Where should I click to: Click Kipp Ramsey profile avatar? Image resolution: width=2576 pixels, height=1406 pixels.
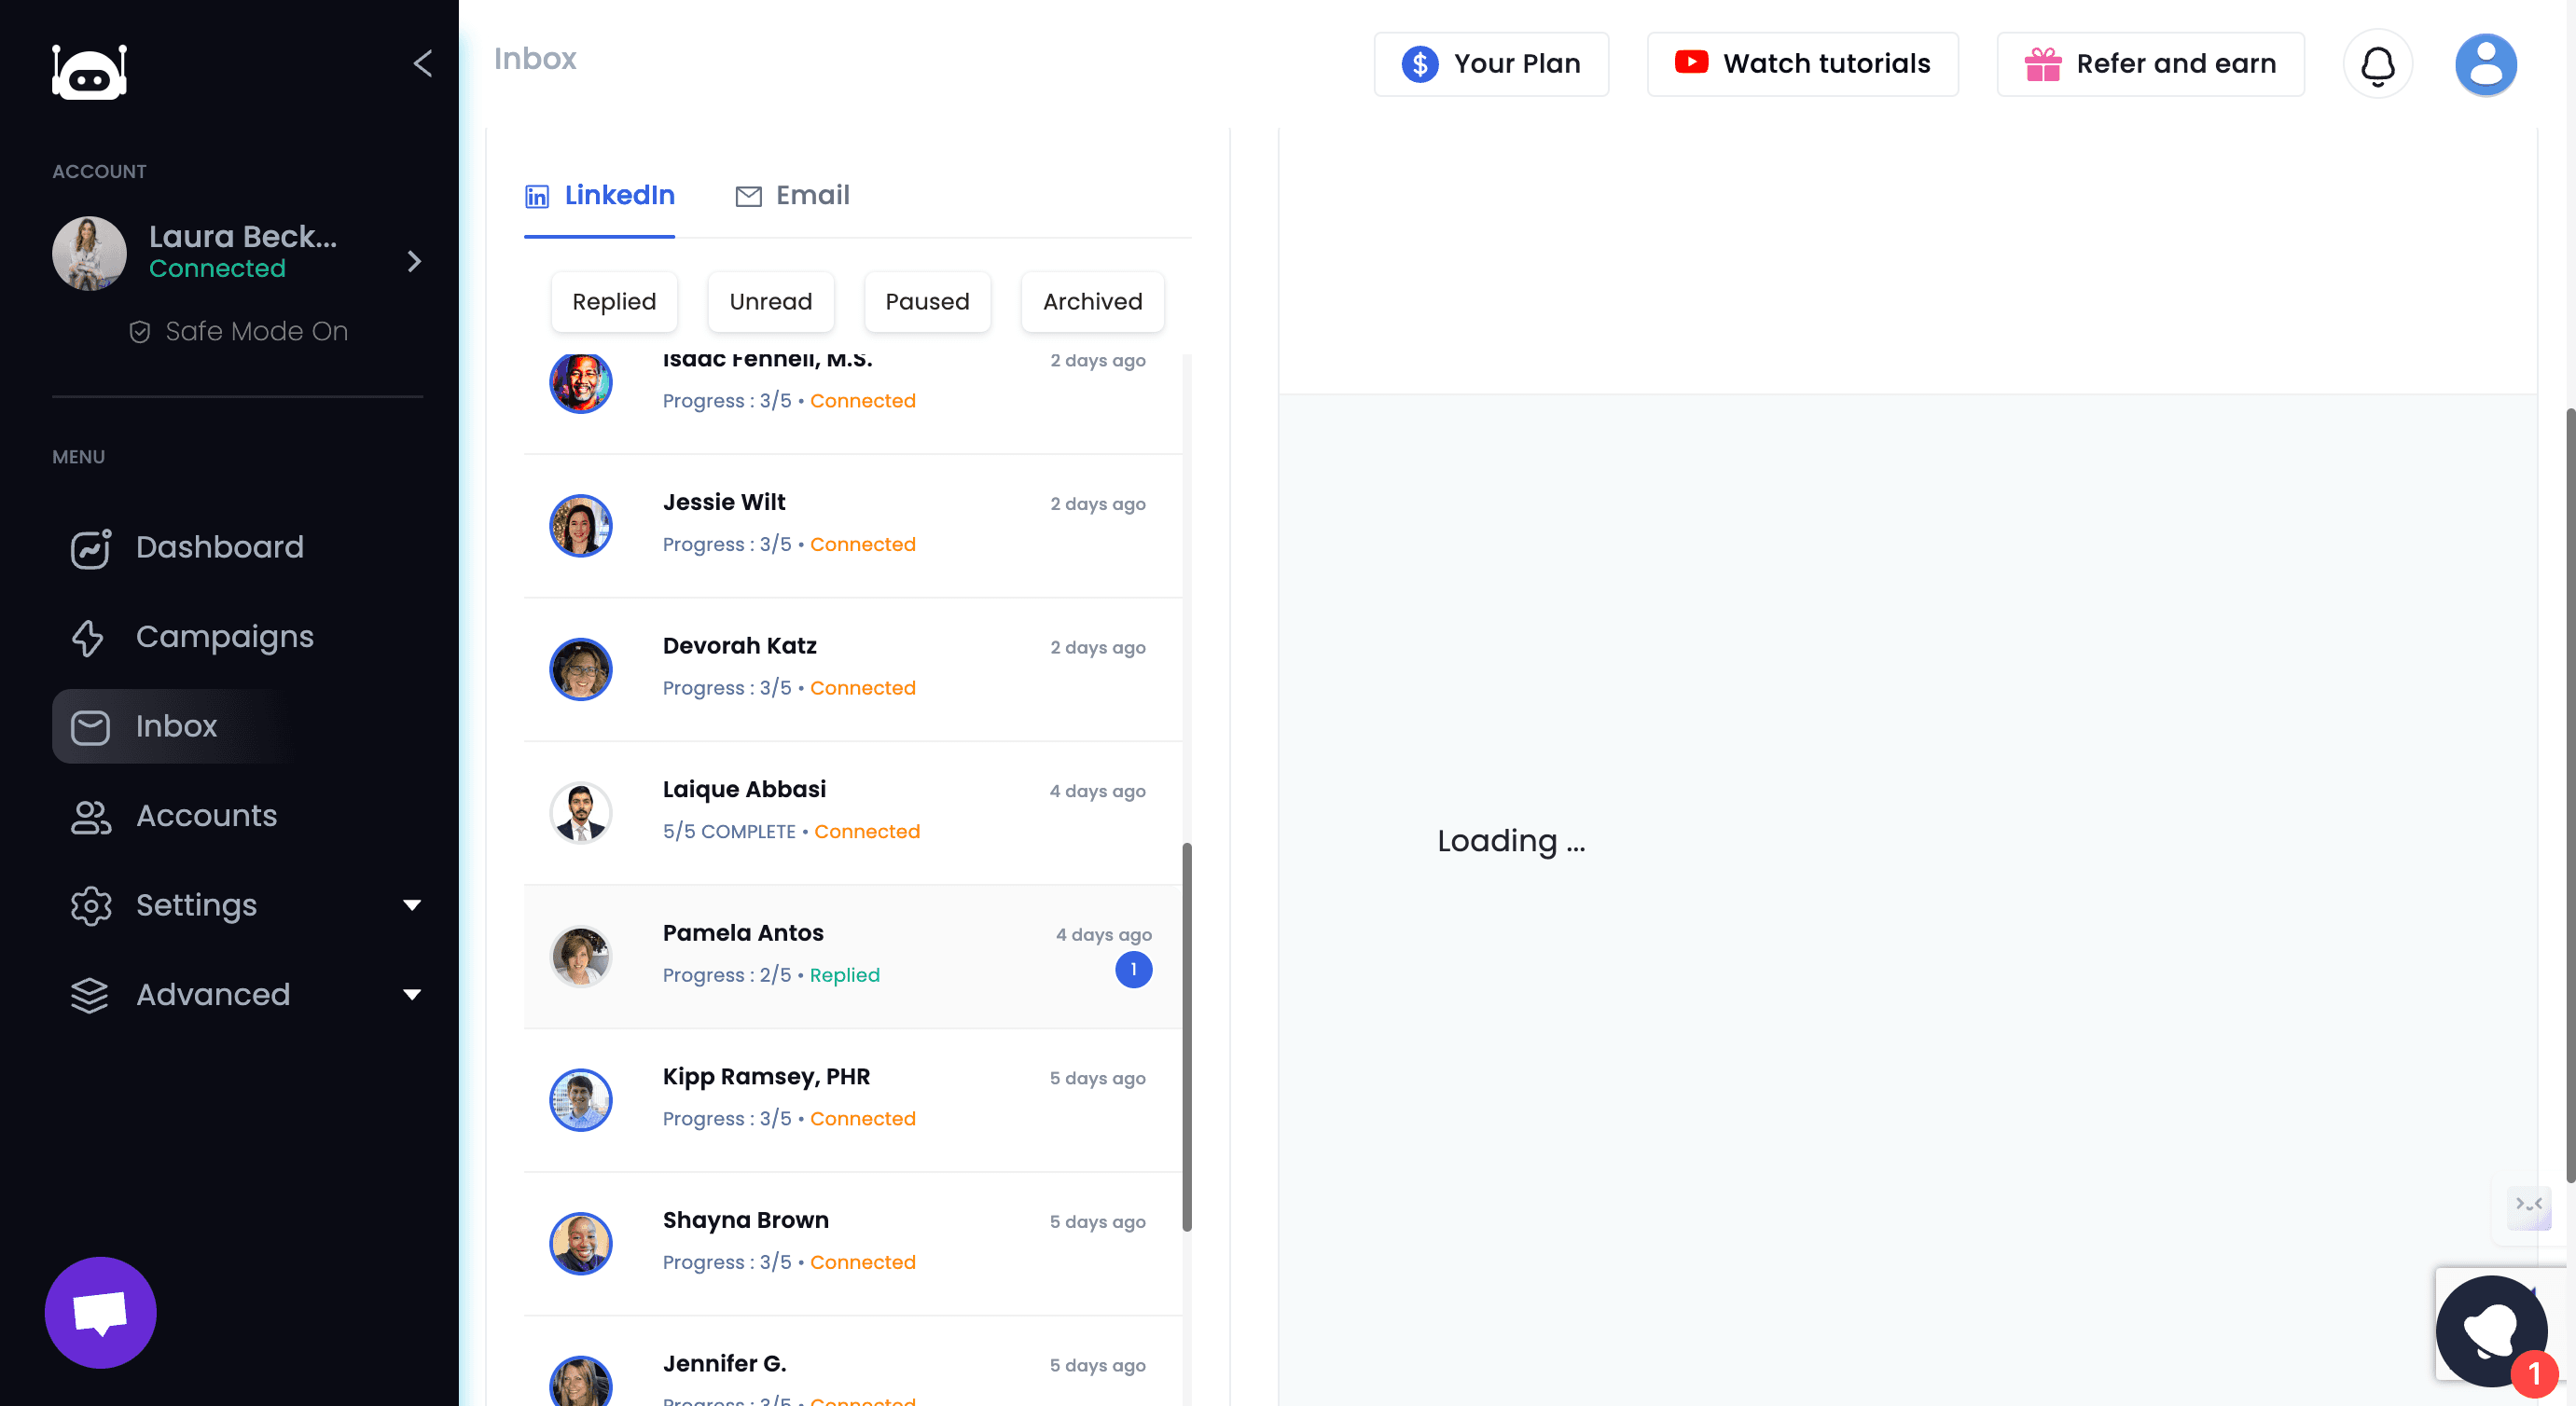581,1100
